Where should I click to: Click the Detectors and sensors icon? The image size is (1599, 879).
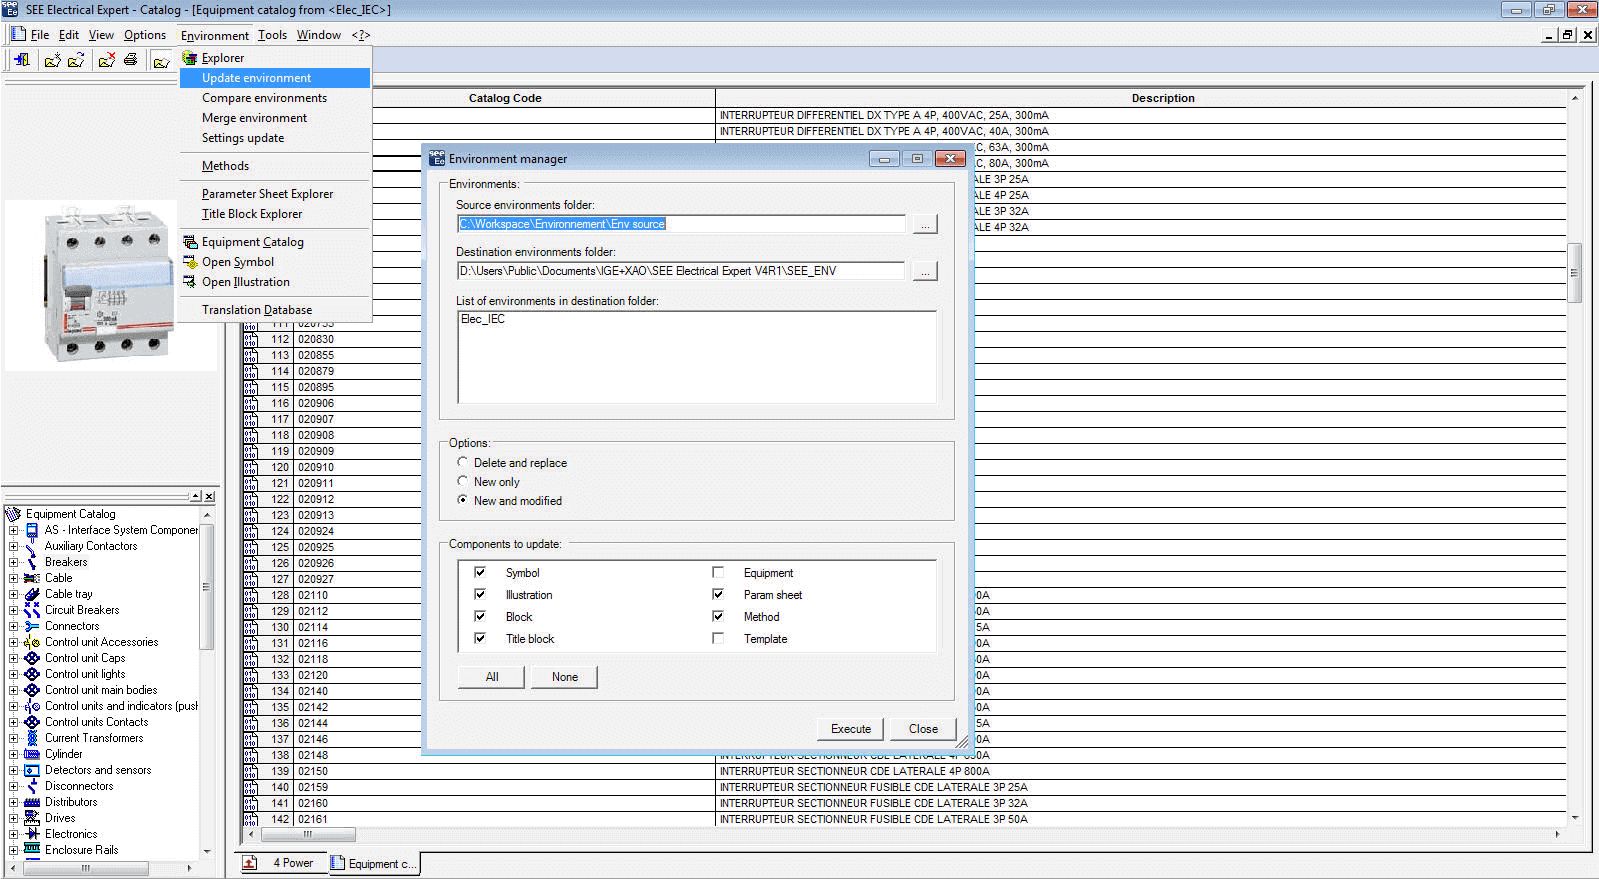point(32,770)
